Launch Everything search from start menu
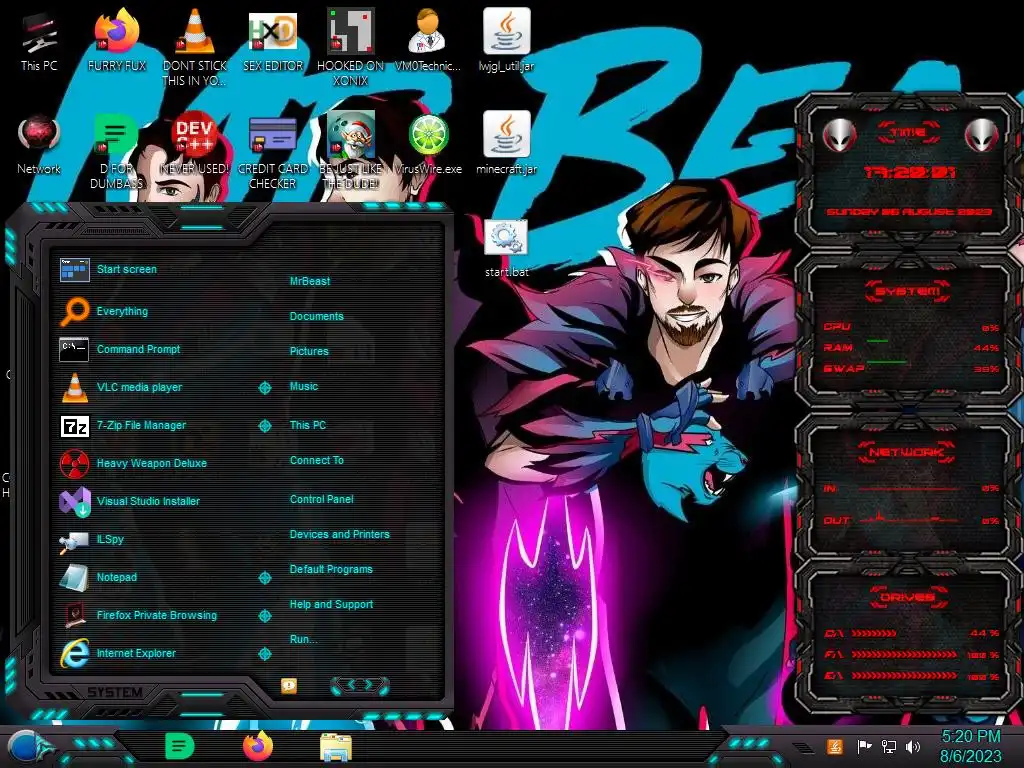Screen dimensions: 1024x768 coord(157,312)
